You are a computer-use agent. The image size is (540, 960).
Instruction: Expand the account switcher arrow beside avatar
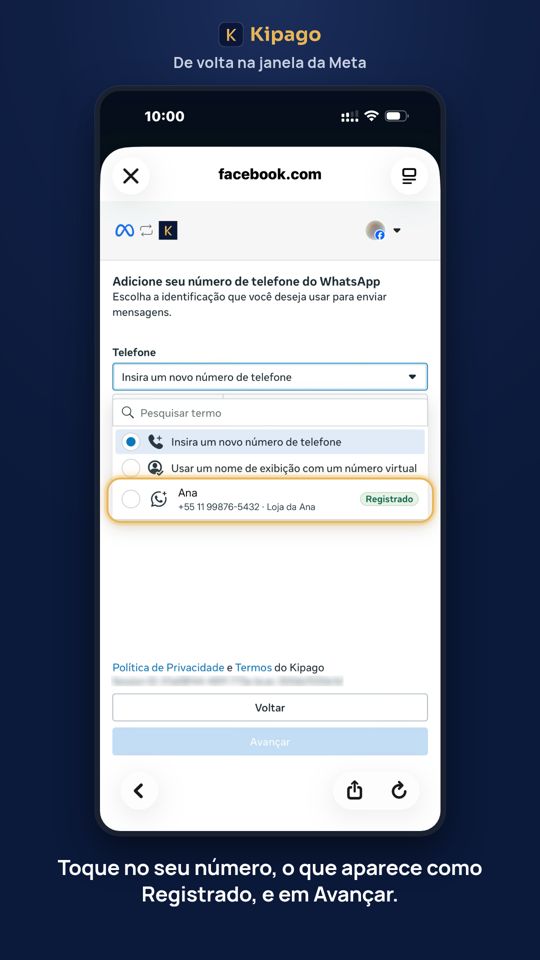397,231
